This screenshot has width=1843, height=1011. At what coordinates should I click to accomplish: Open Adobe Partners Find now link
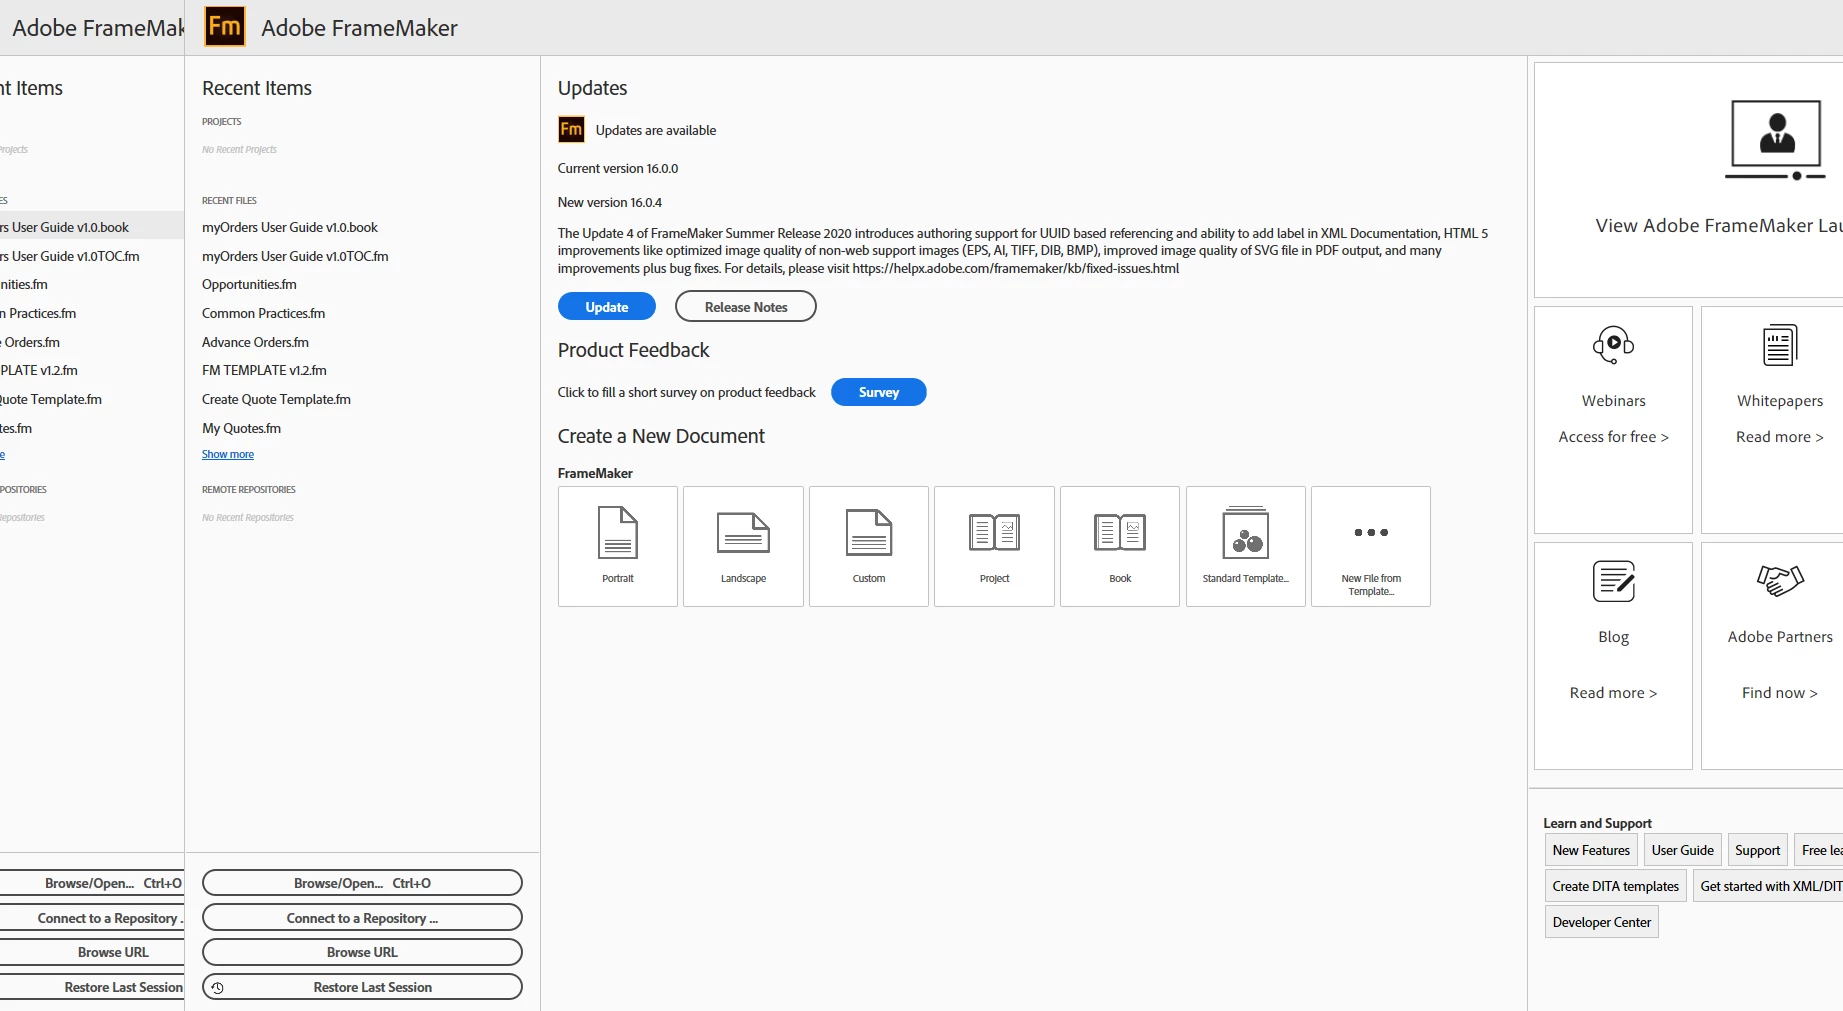click(1780, 693)
